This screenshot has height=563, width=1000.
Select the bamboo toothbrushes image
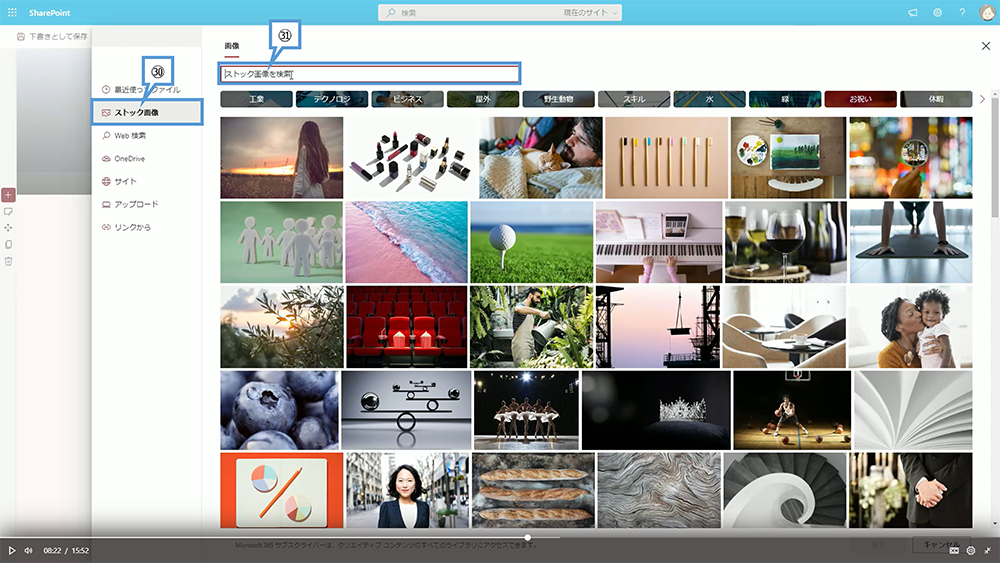(666, 157)
